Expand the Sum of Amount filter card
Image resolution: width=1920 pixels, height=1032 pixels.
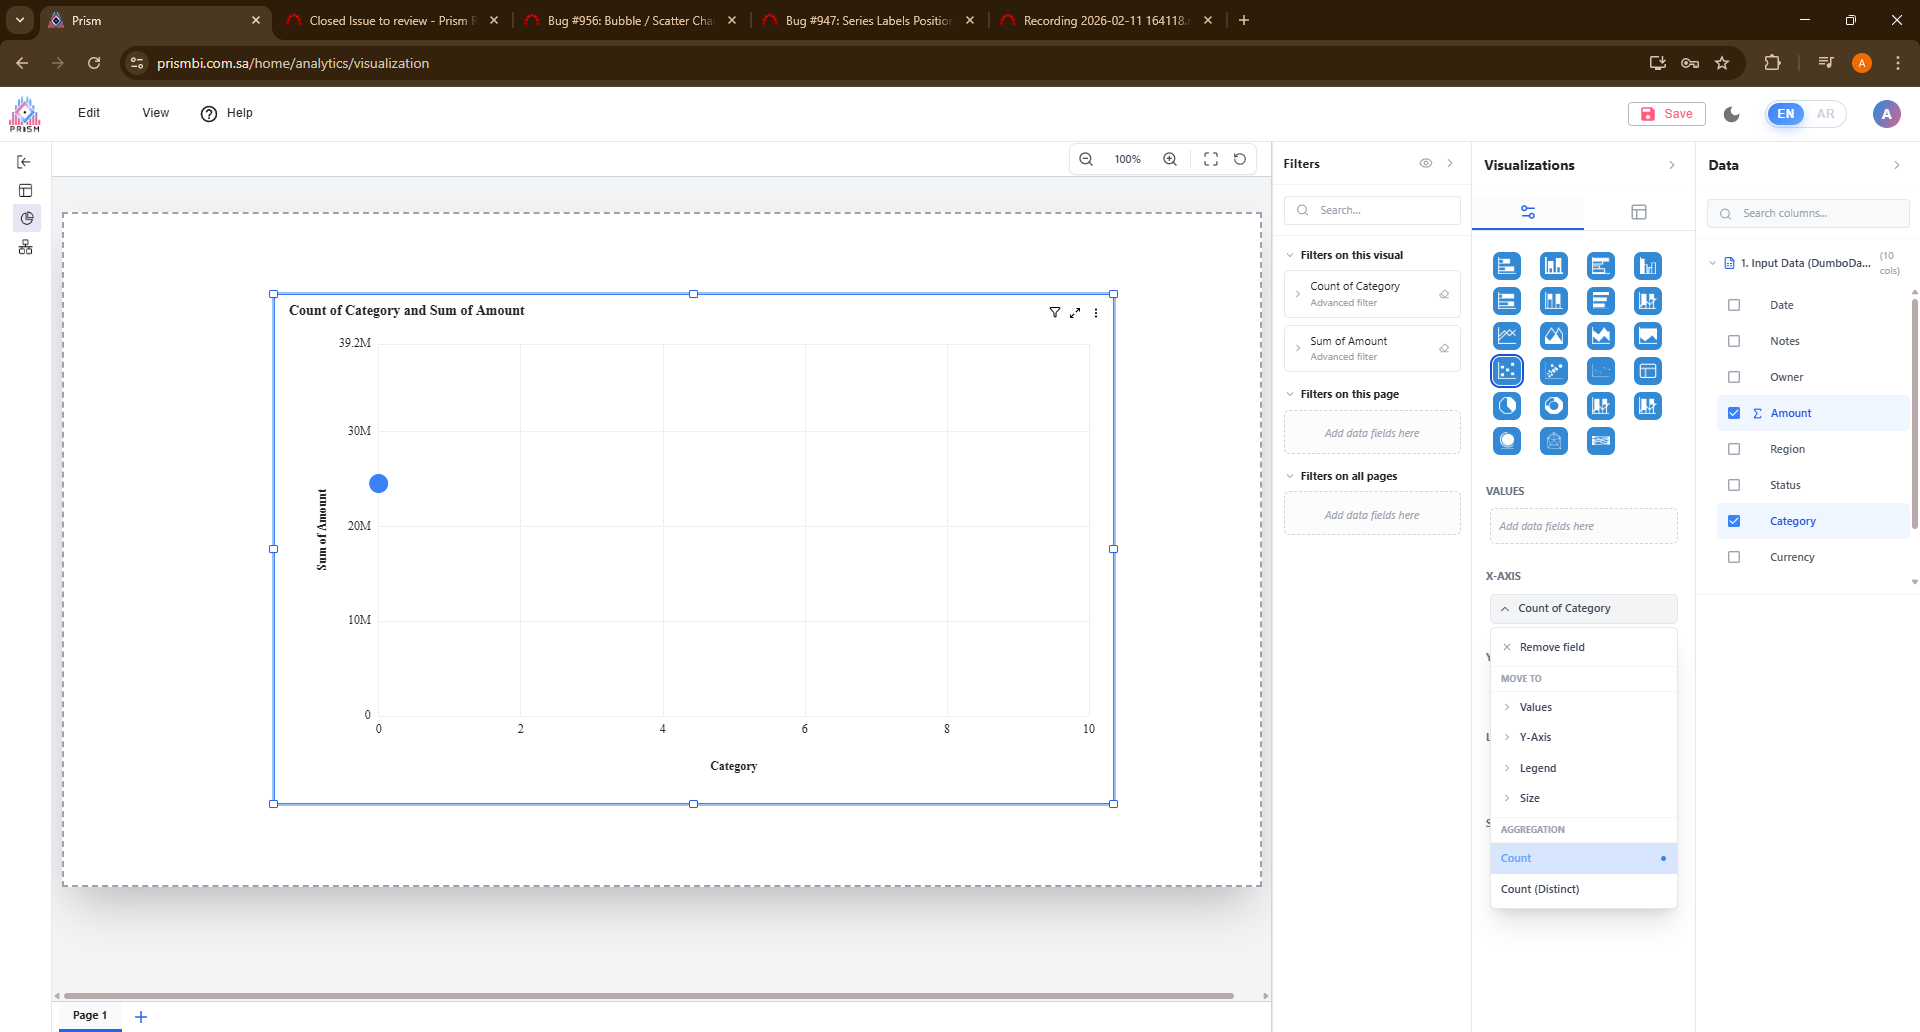1298,348
